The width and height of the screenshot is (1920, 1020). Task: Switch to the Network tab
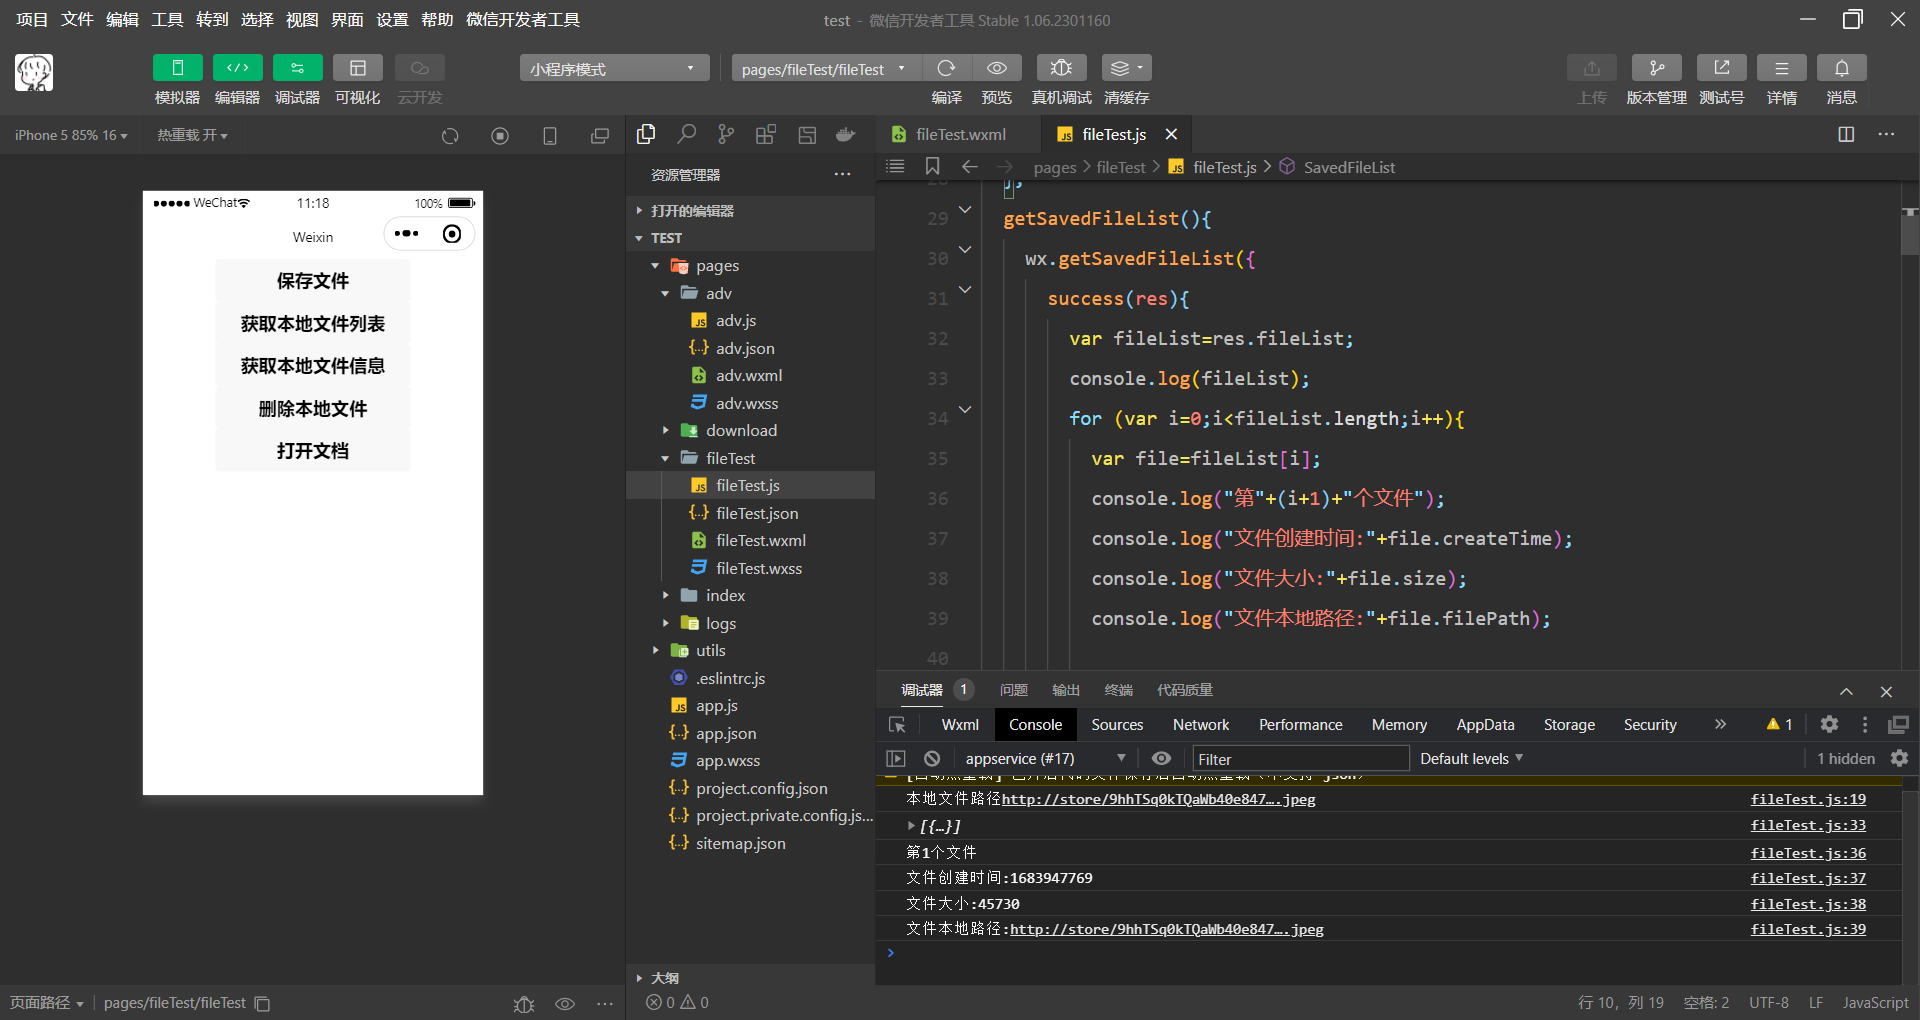point(1201,725)
